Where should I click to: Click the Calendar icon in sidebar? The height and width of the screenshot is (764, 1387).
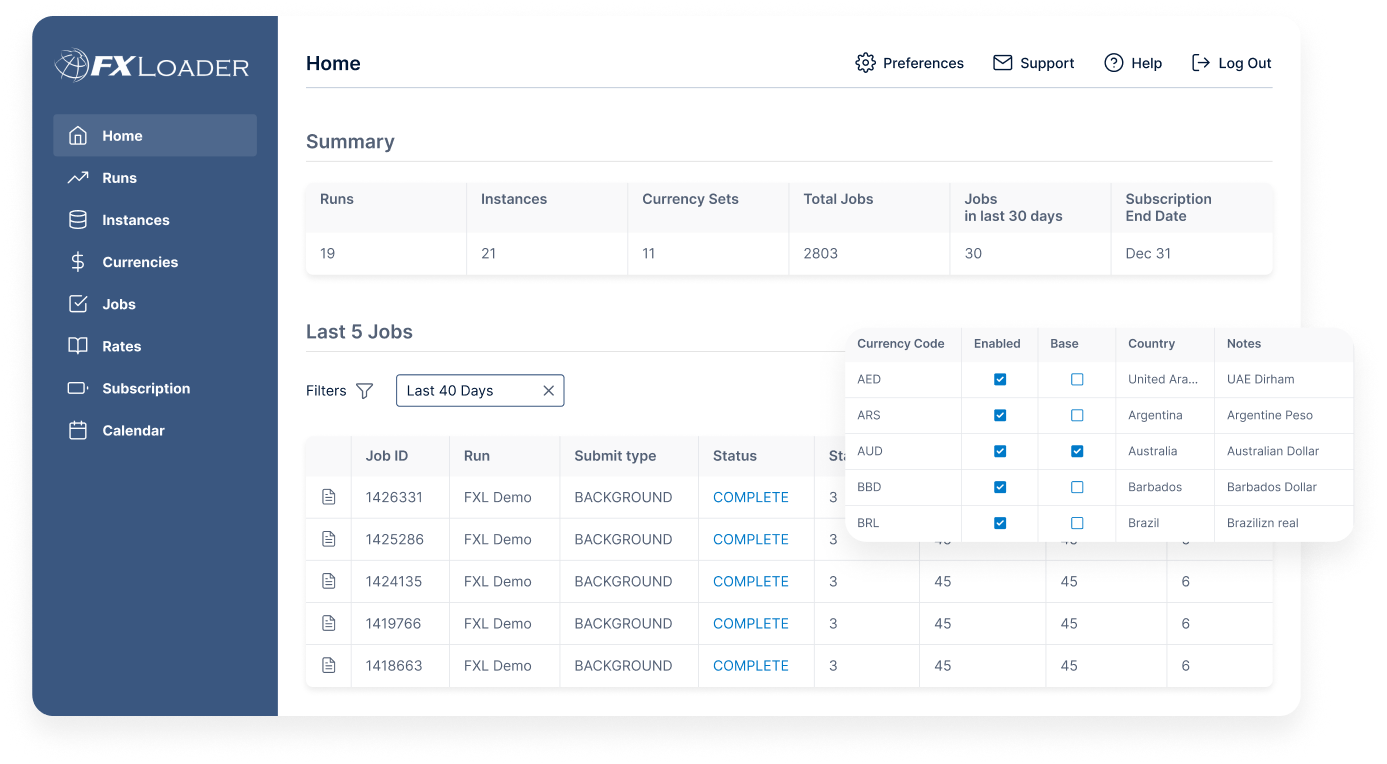tap(78, 431)
